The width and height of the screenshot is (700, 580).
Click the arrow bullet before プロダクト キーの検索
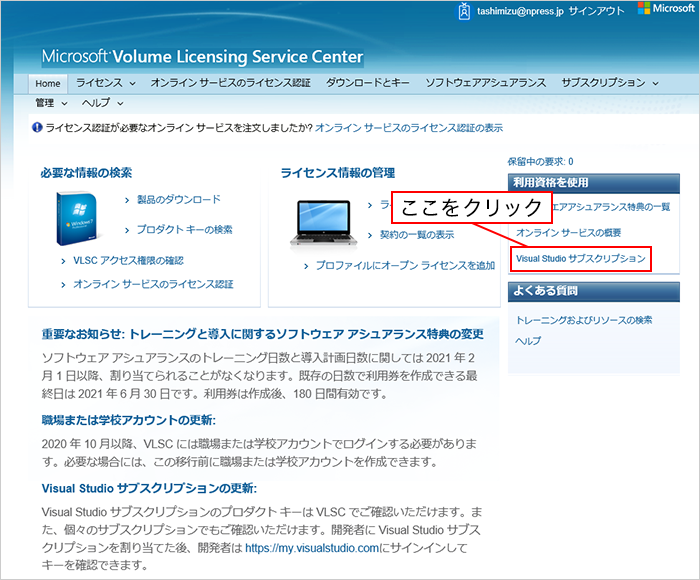(x=127, y=230)
